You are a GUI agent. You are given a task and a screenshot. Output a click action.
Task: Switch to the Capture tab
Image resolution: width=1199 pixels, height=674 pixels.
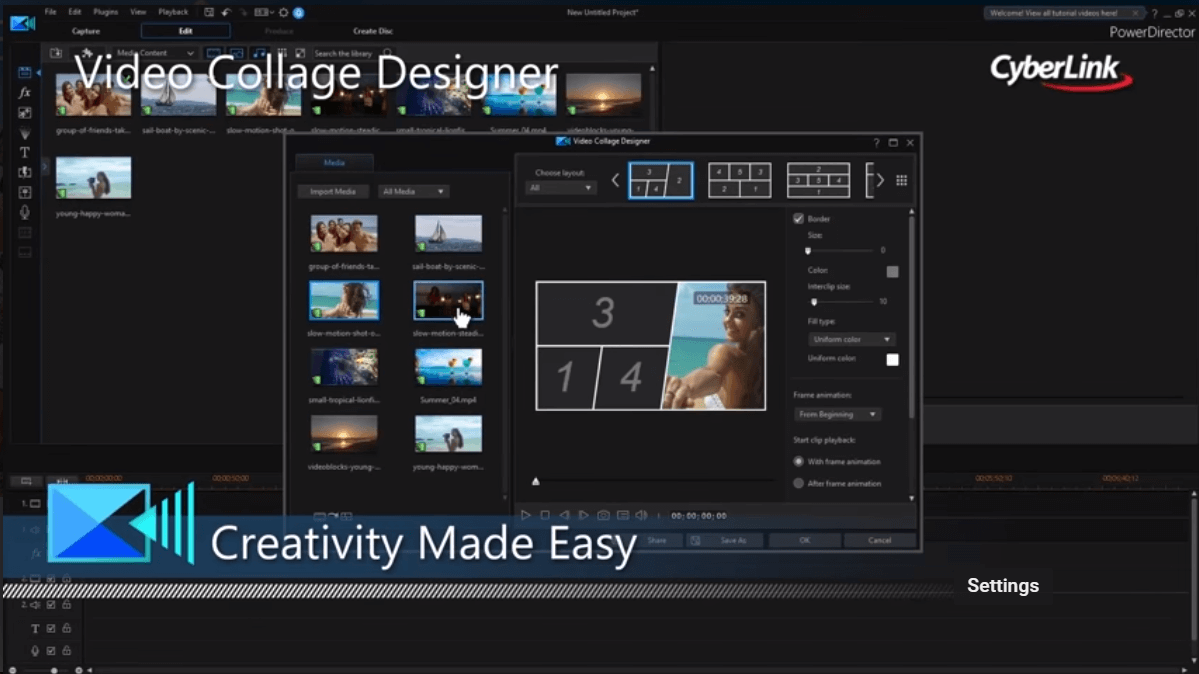(86, 31)
